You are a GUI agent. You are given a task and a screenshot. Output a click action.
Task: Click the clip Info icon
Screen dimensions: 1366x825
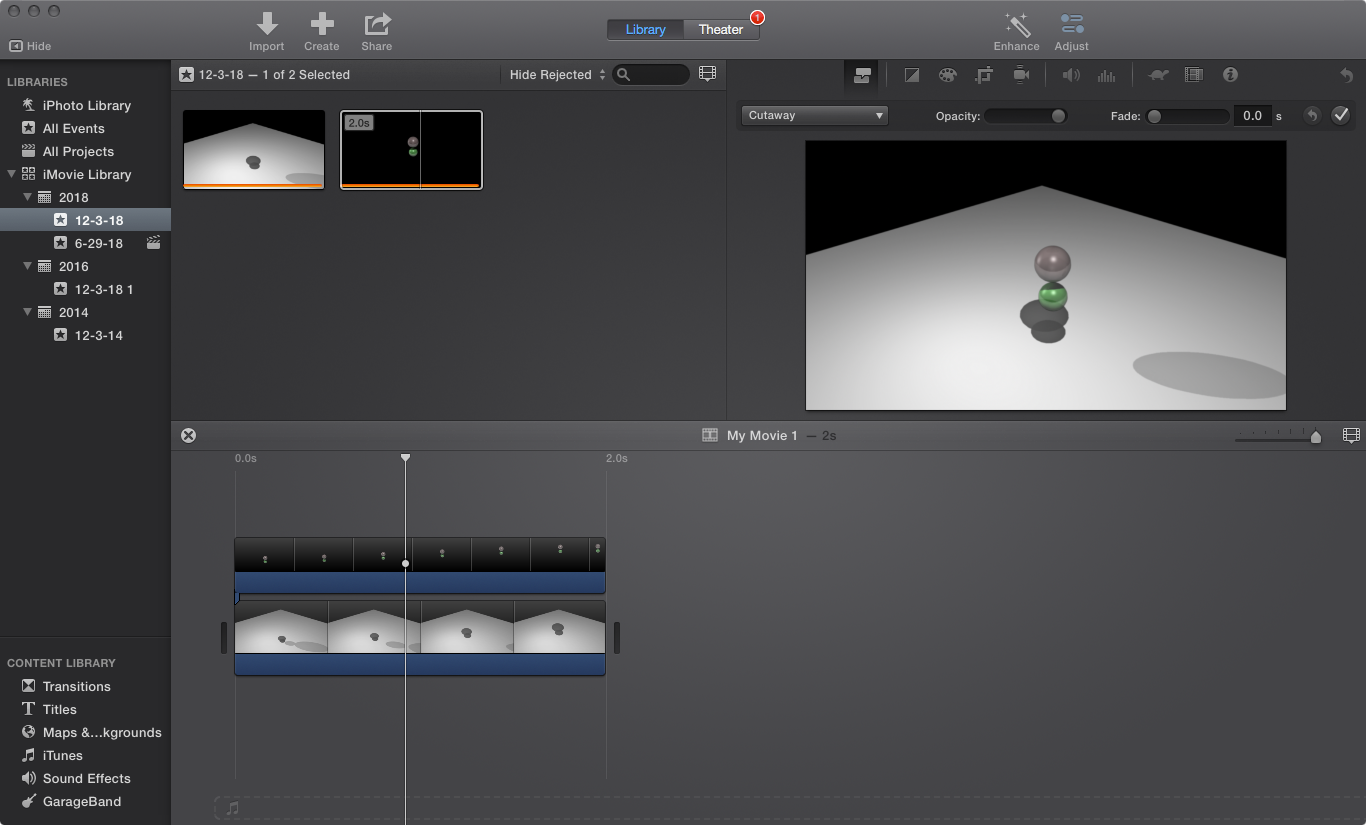pyautogui.click(x=1230, y=74)
